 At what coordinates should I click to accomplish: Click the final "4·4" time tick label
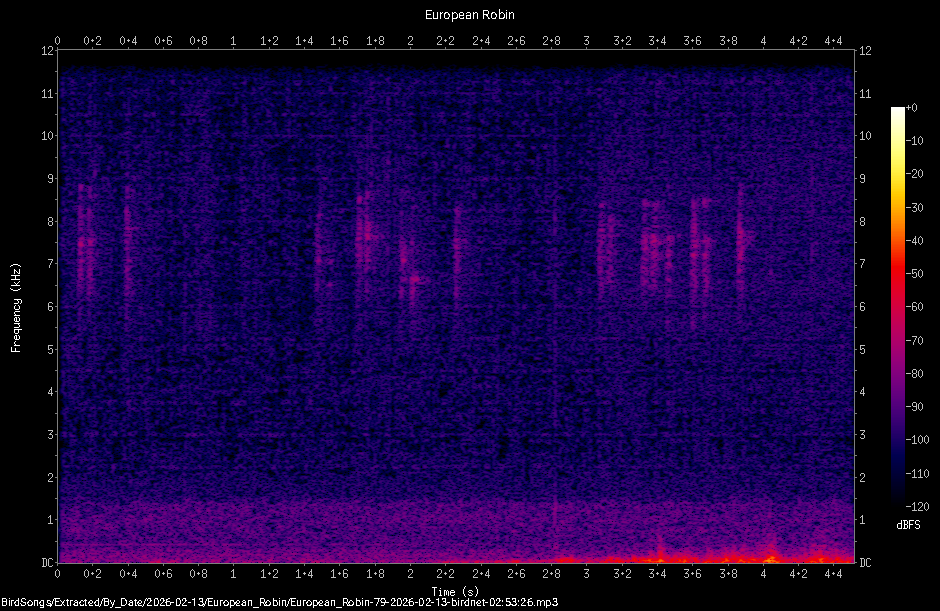pos(834,41)
